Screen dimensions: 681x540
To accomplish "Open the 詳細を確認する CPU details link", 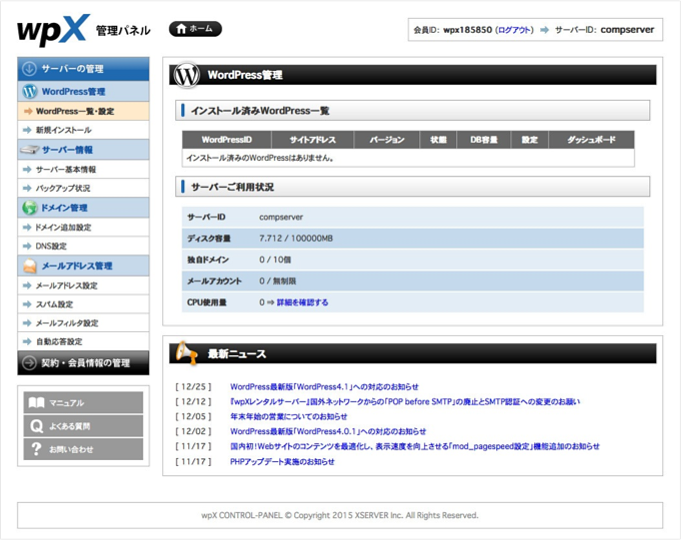I will click(302, 302).
